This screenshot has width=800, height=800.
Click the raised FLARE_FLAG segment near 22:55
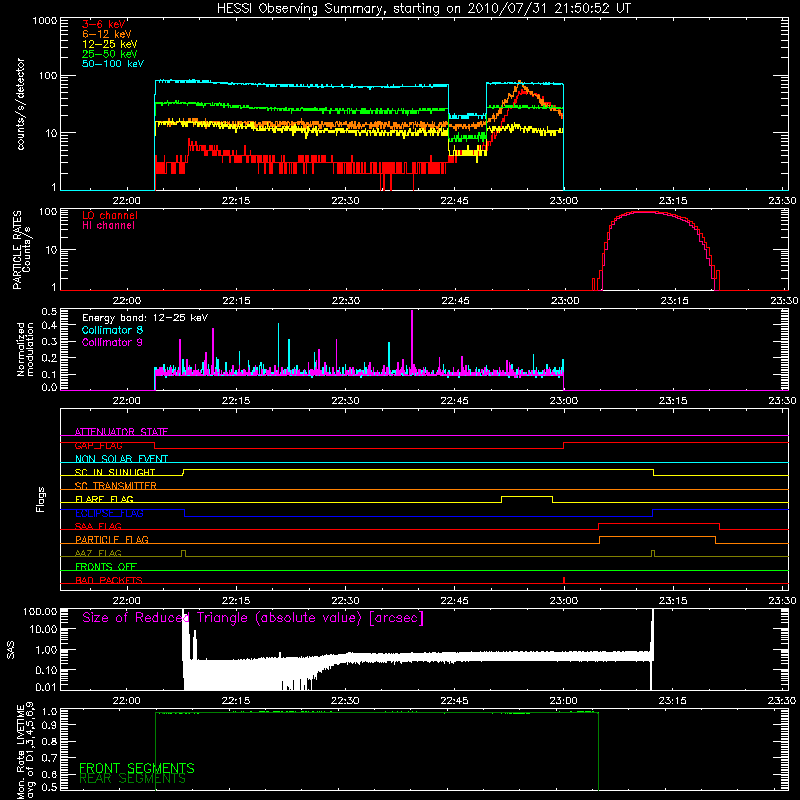click(527, 496)
